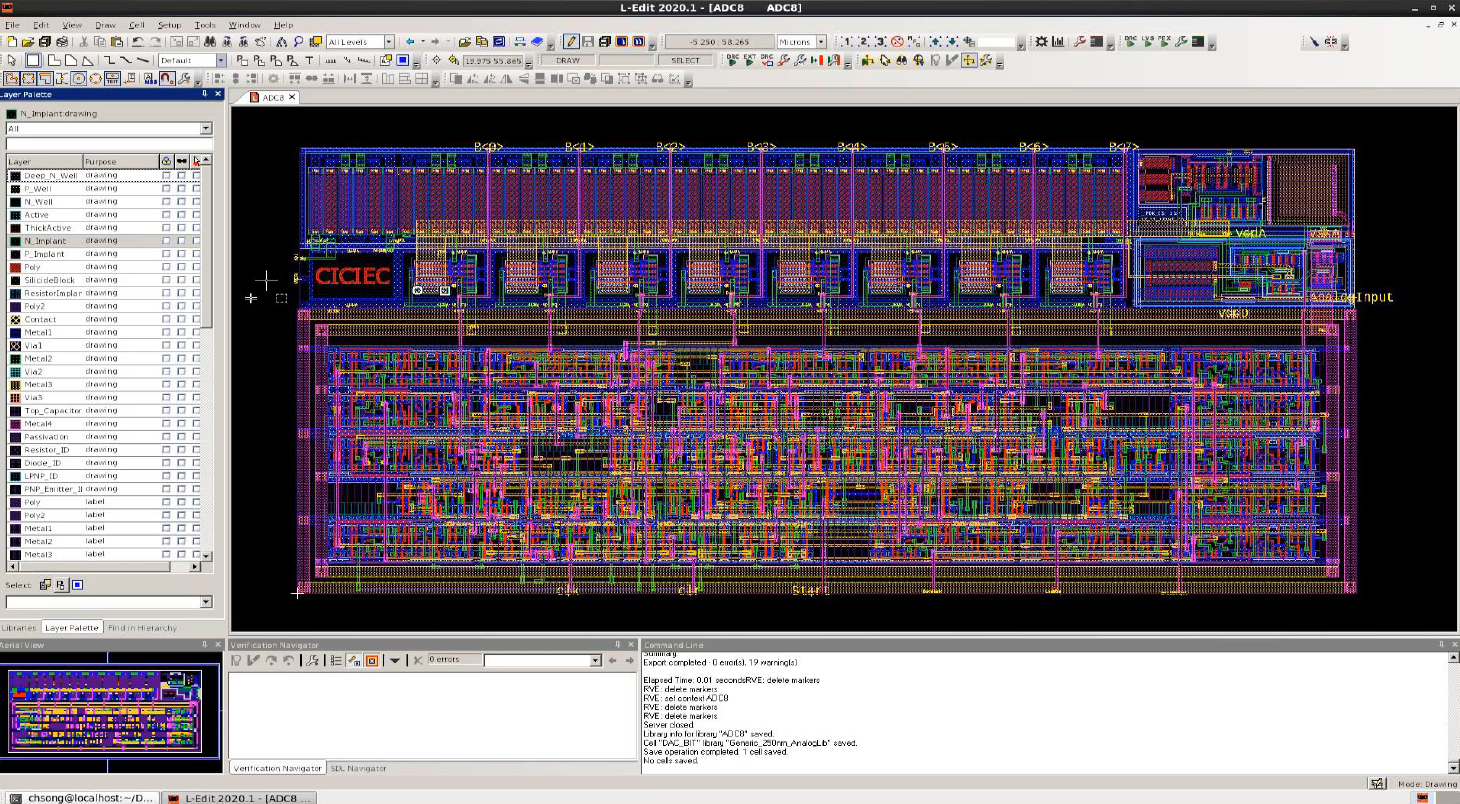1460x804 pixels.
Task: Click the horseshoe magnet snapping icon
Action: [x=166, y=79]
